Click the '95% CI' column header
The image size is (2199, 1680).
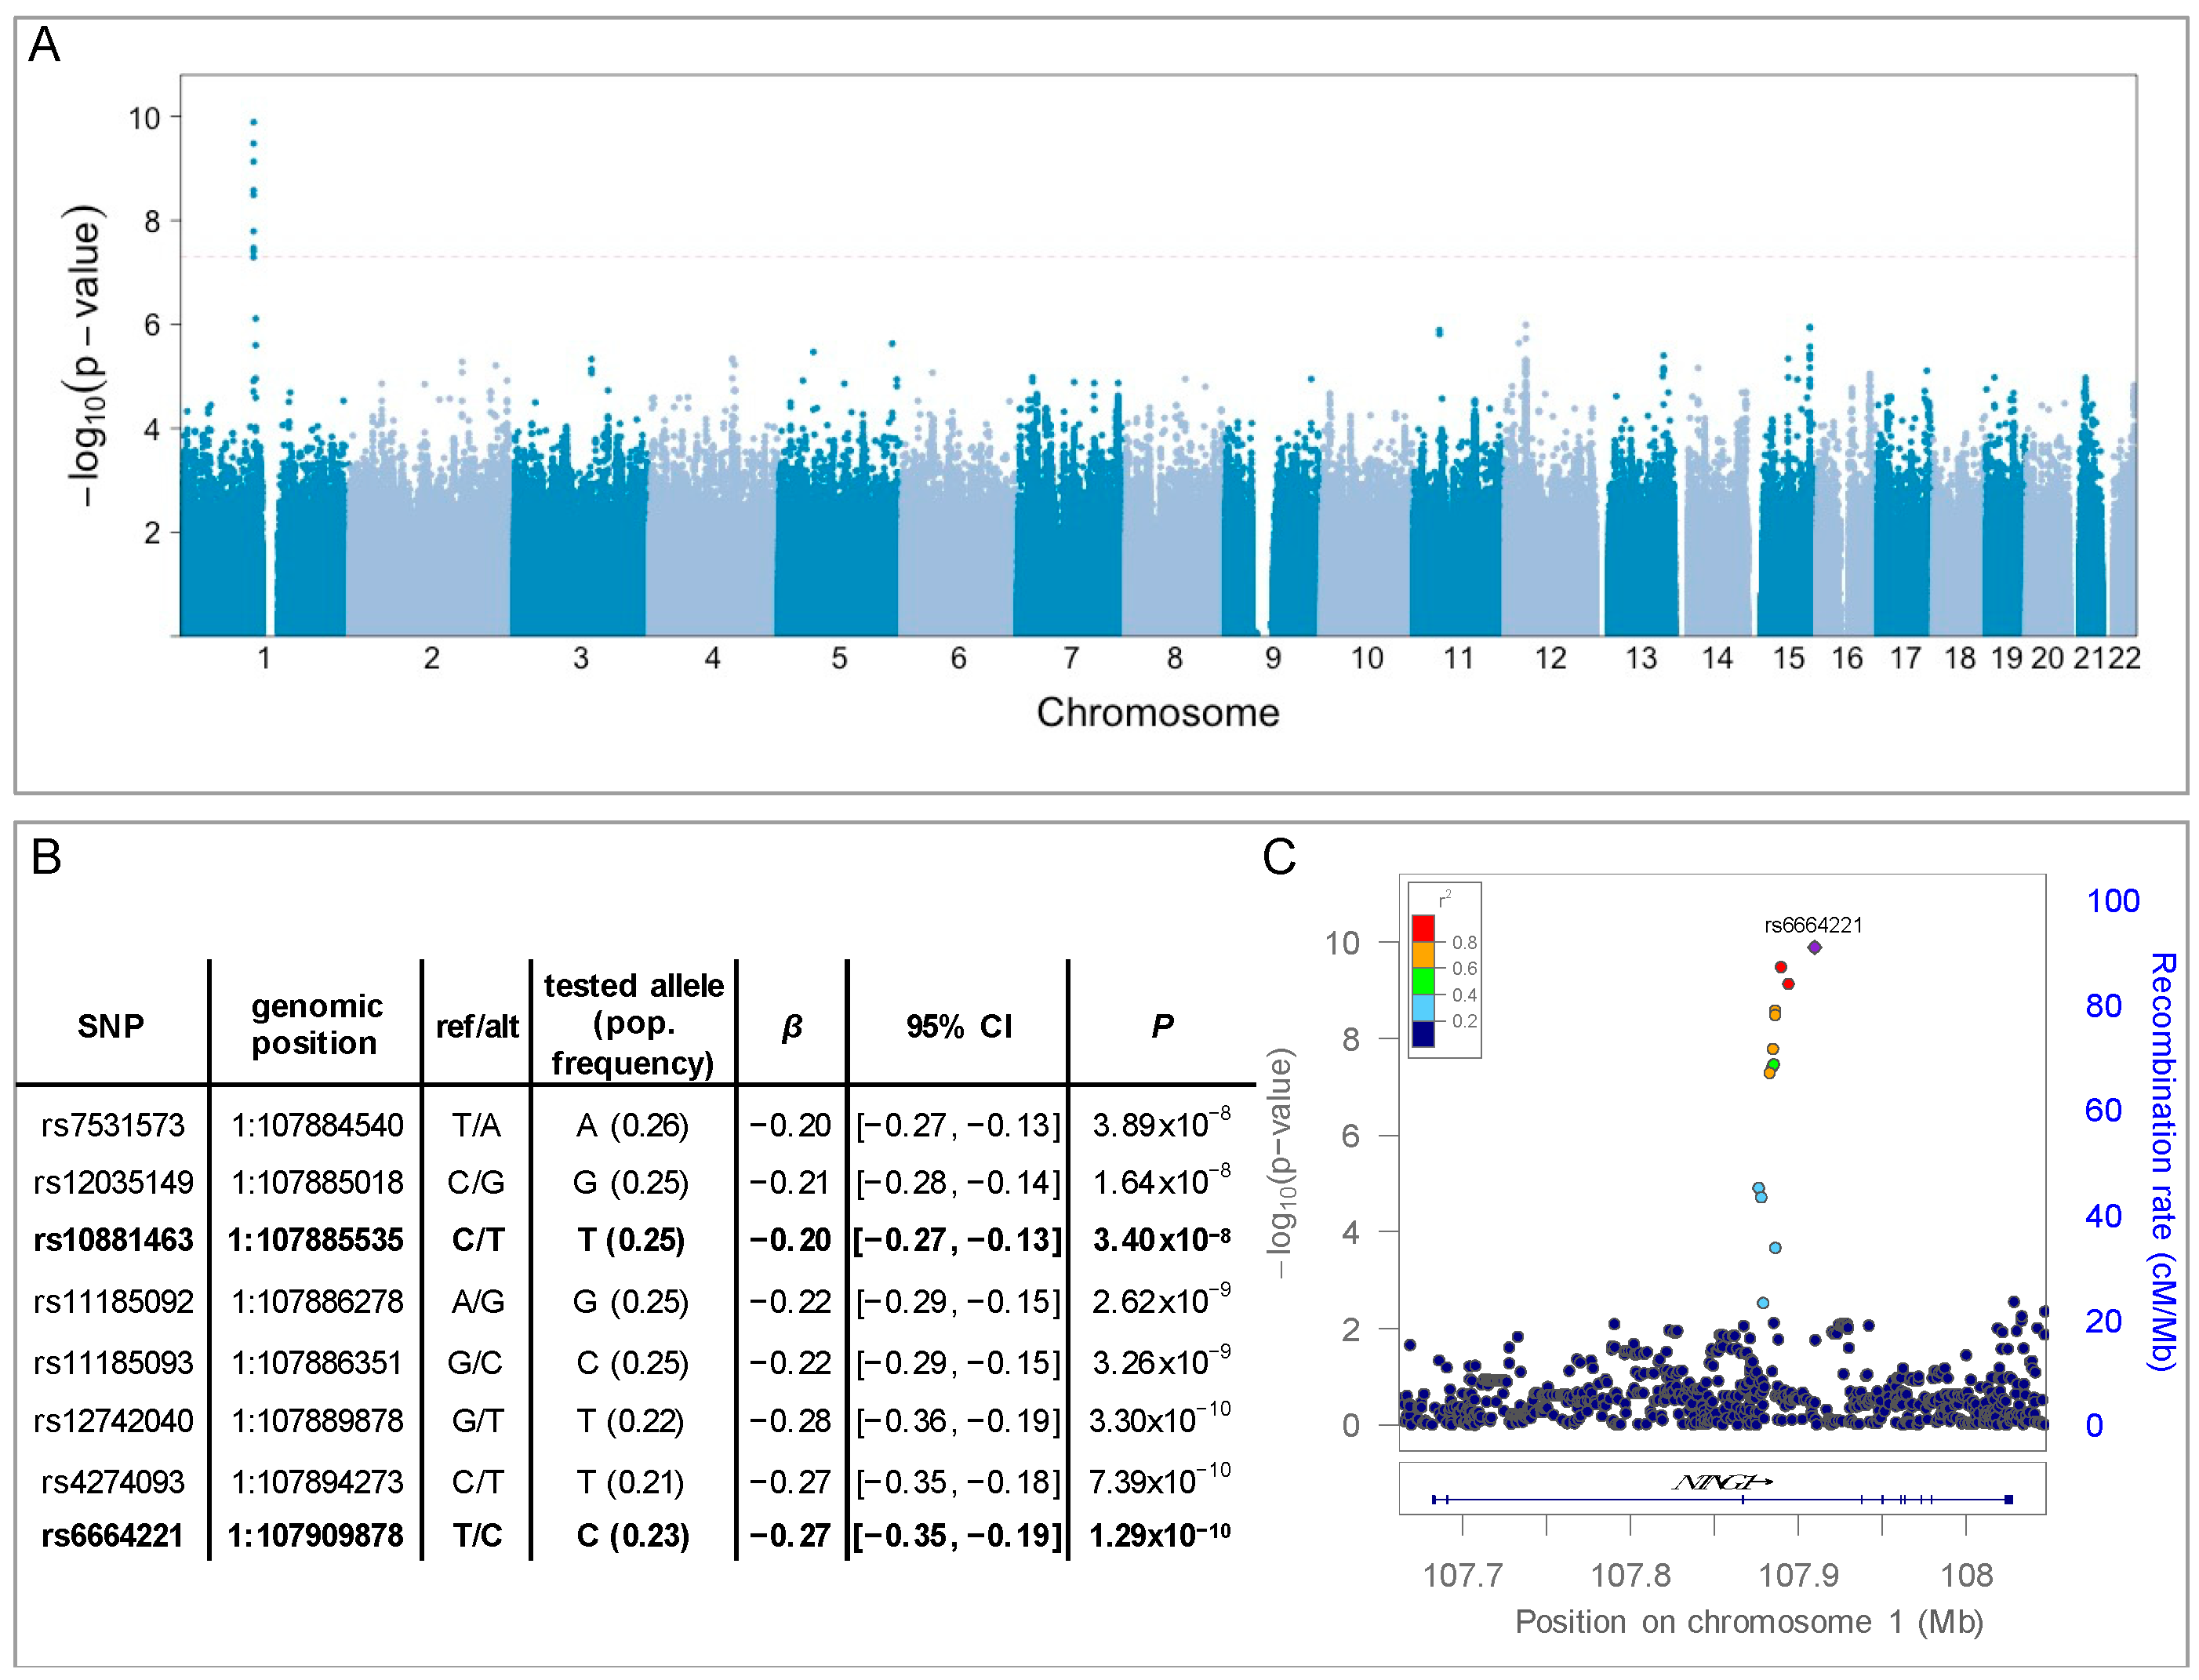pyautogui.click(x=958, y=1026)
